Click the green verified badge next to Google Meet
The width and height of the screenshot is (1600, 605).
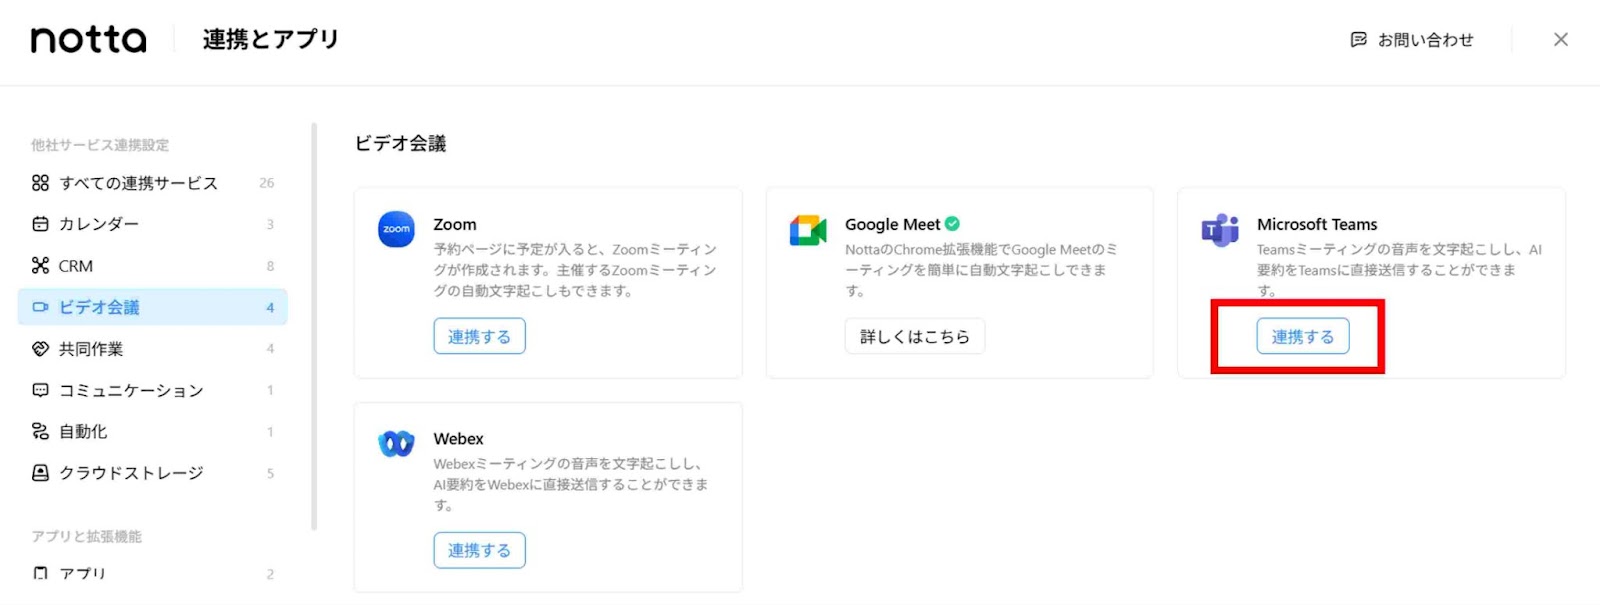tap(952, 224)
